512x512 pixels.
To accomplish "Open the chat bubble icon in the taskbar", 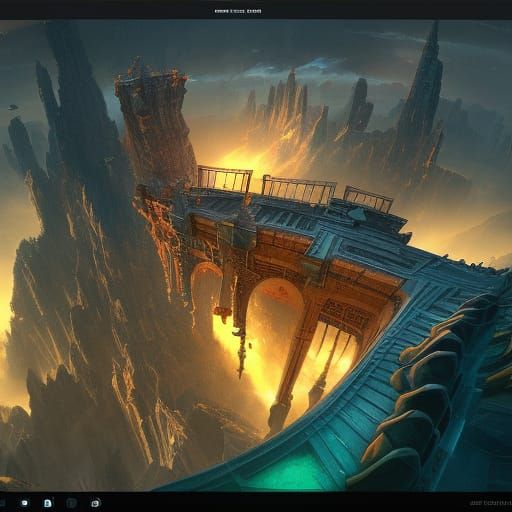I will tap(24, 503).
